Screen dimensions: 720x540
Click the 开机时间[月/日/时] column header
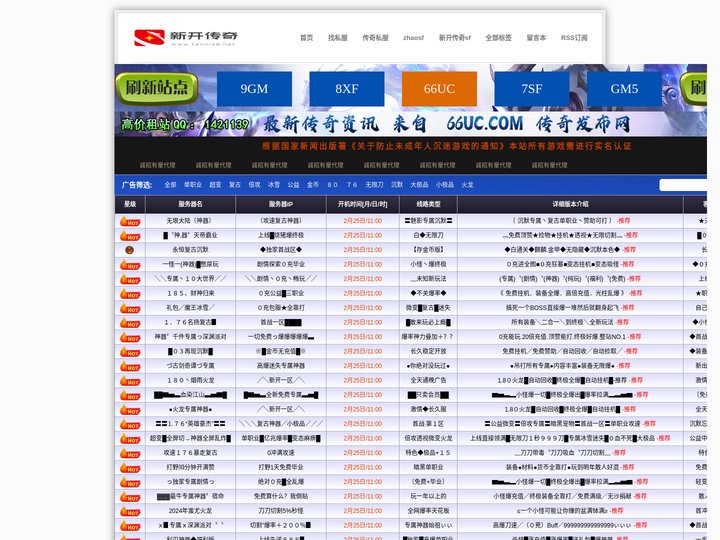point(363,204)
